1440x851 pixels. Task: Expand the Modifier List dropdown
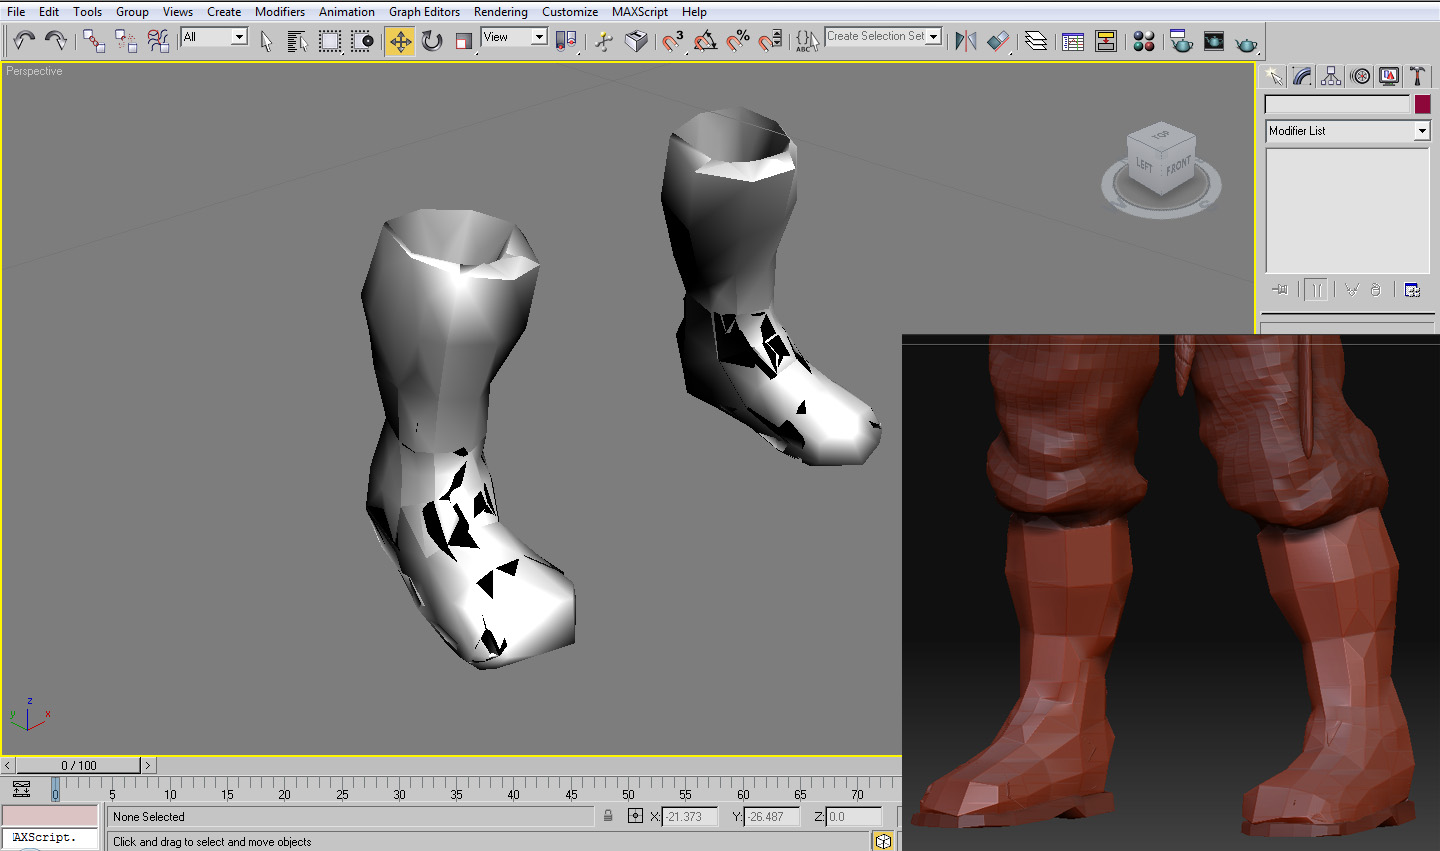[1422, 131]
